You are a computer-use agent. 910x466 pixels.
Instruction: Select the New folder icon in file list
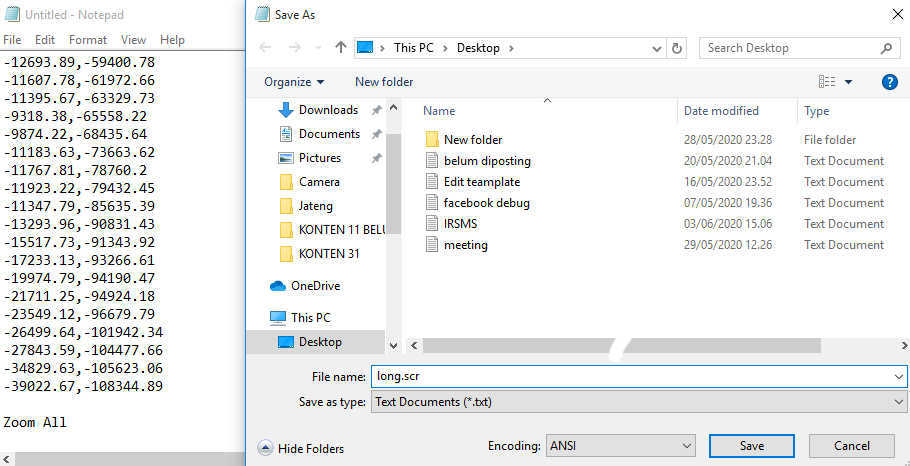[x=431, y=140]
